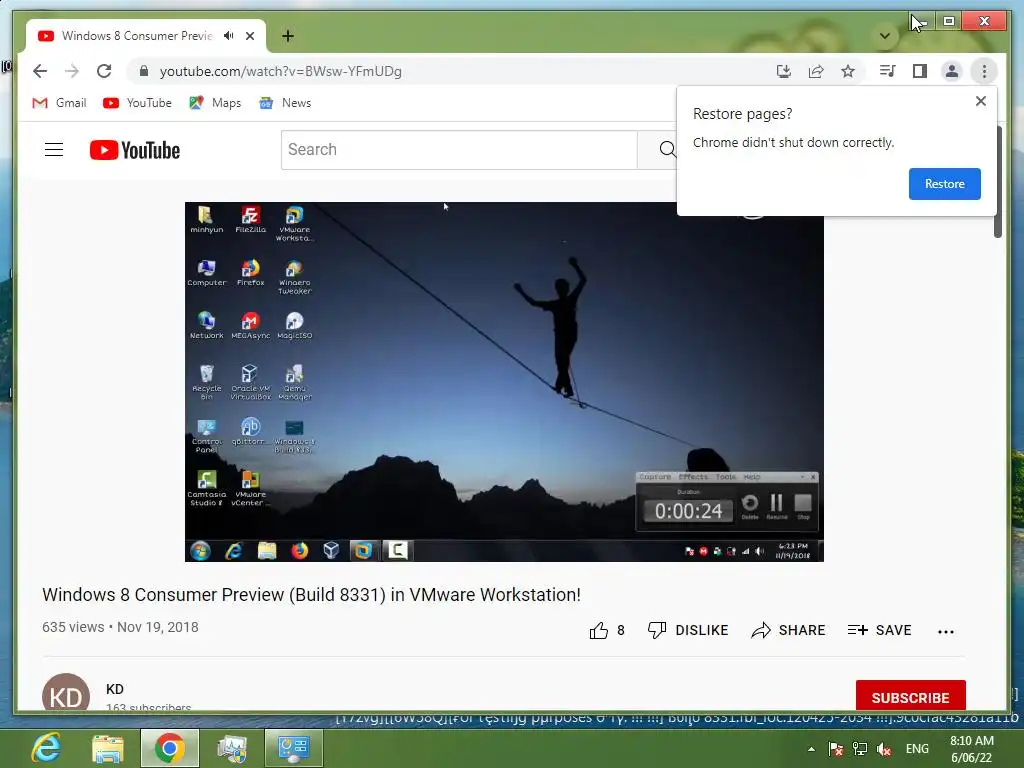Image resolution: width=1024 pixels, height=768 pixels.
Task: Click the ENG language indicator
Action: pyautogui.click(x=917, y=749)
